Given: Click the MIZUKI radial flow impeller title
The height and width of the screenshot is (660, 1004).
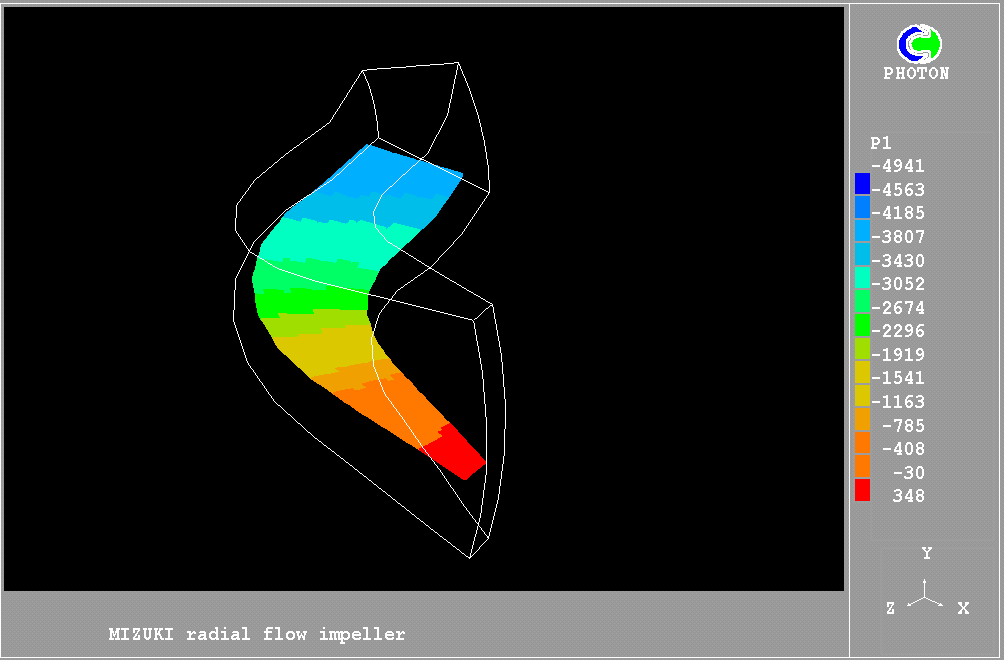Looking at the screenshot, I should (x=257, y=634).
